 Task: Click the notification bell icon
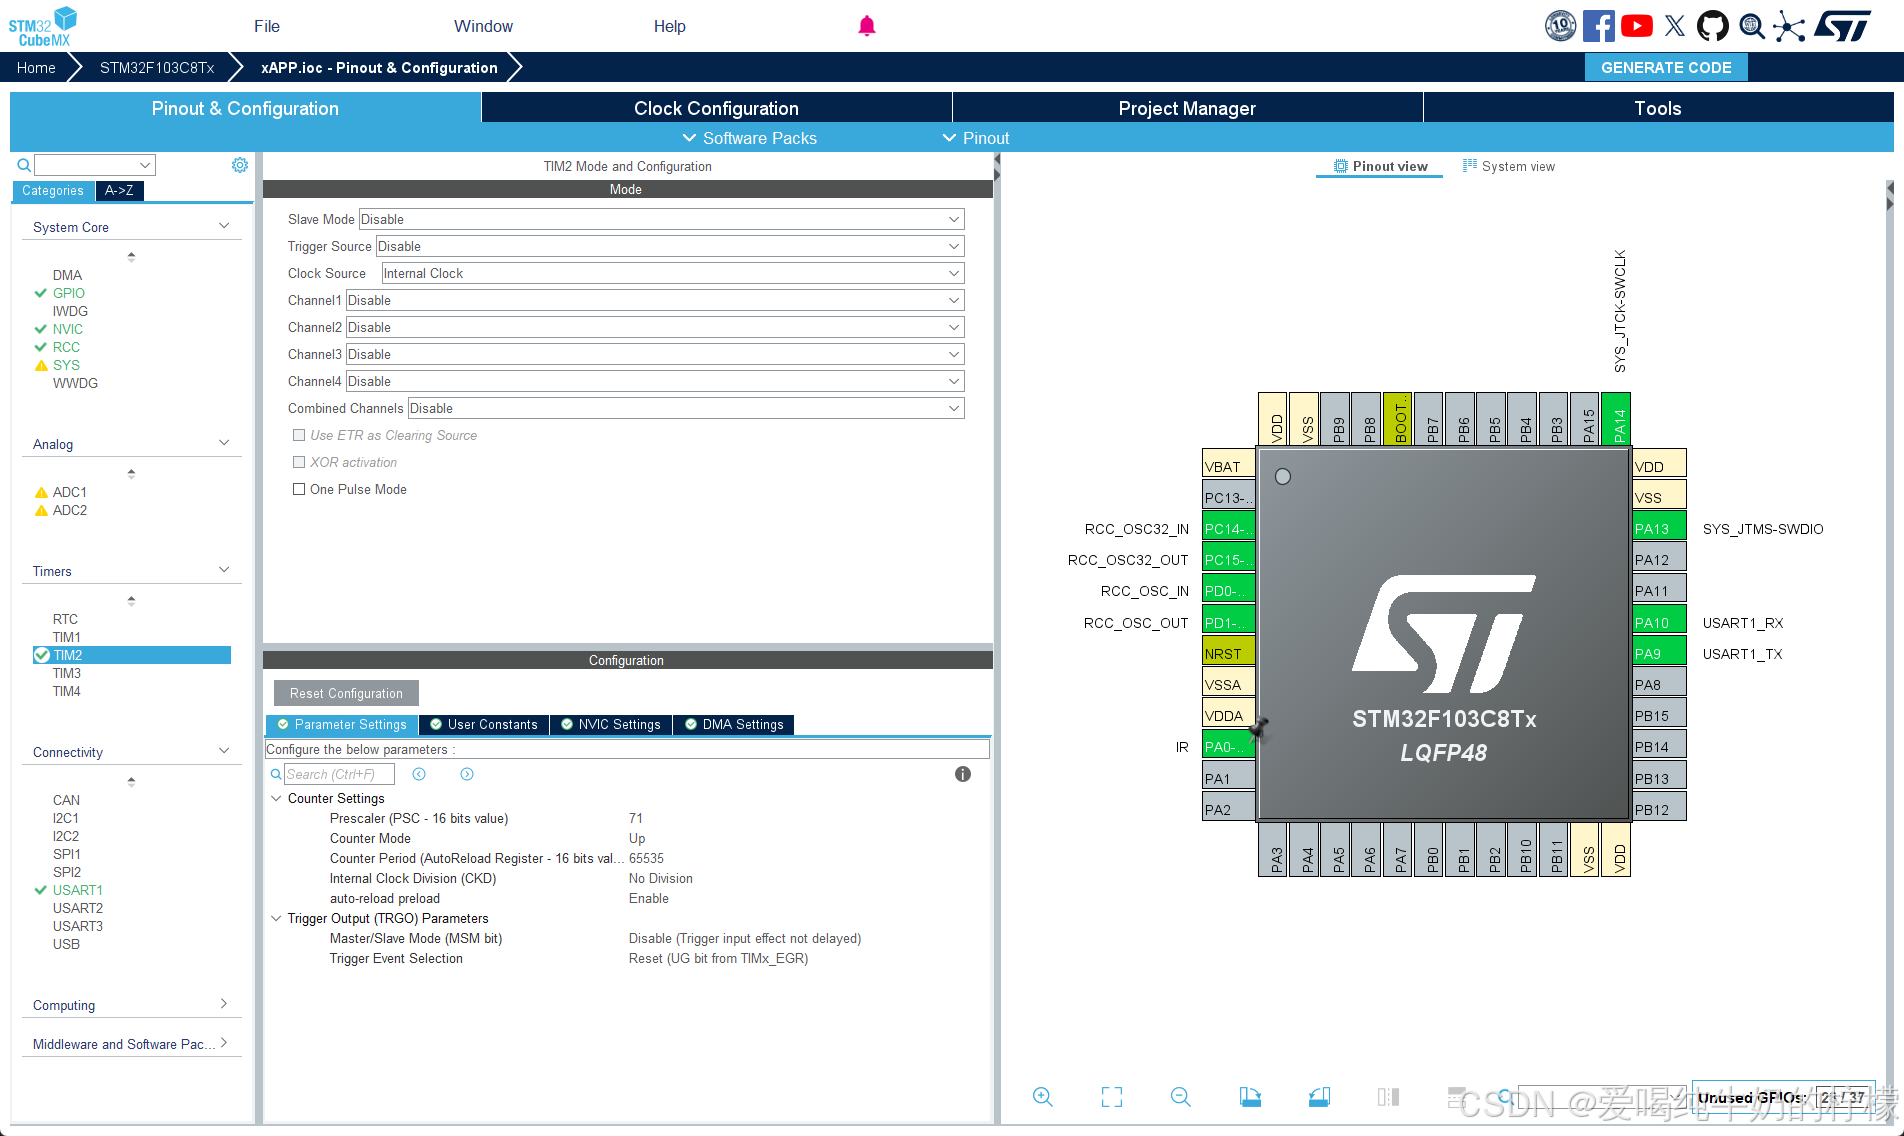pos(867,26)
